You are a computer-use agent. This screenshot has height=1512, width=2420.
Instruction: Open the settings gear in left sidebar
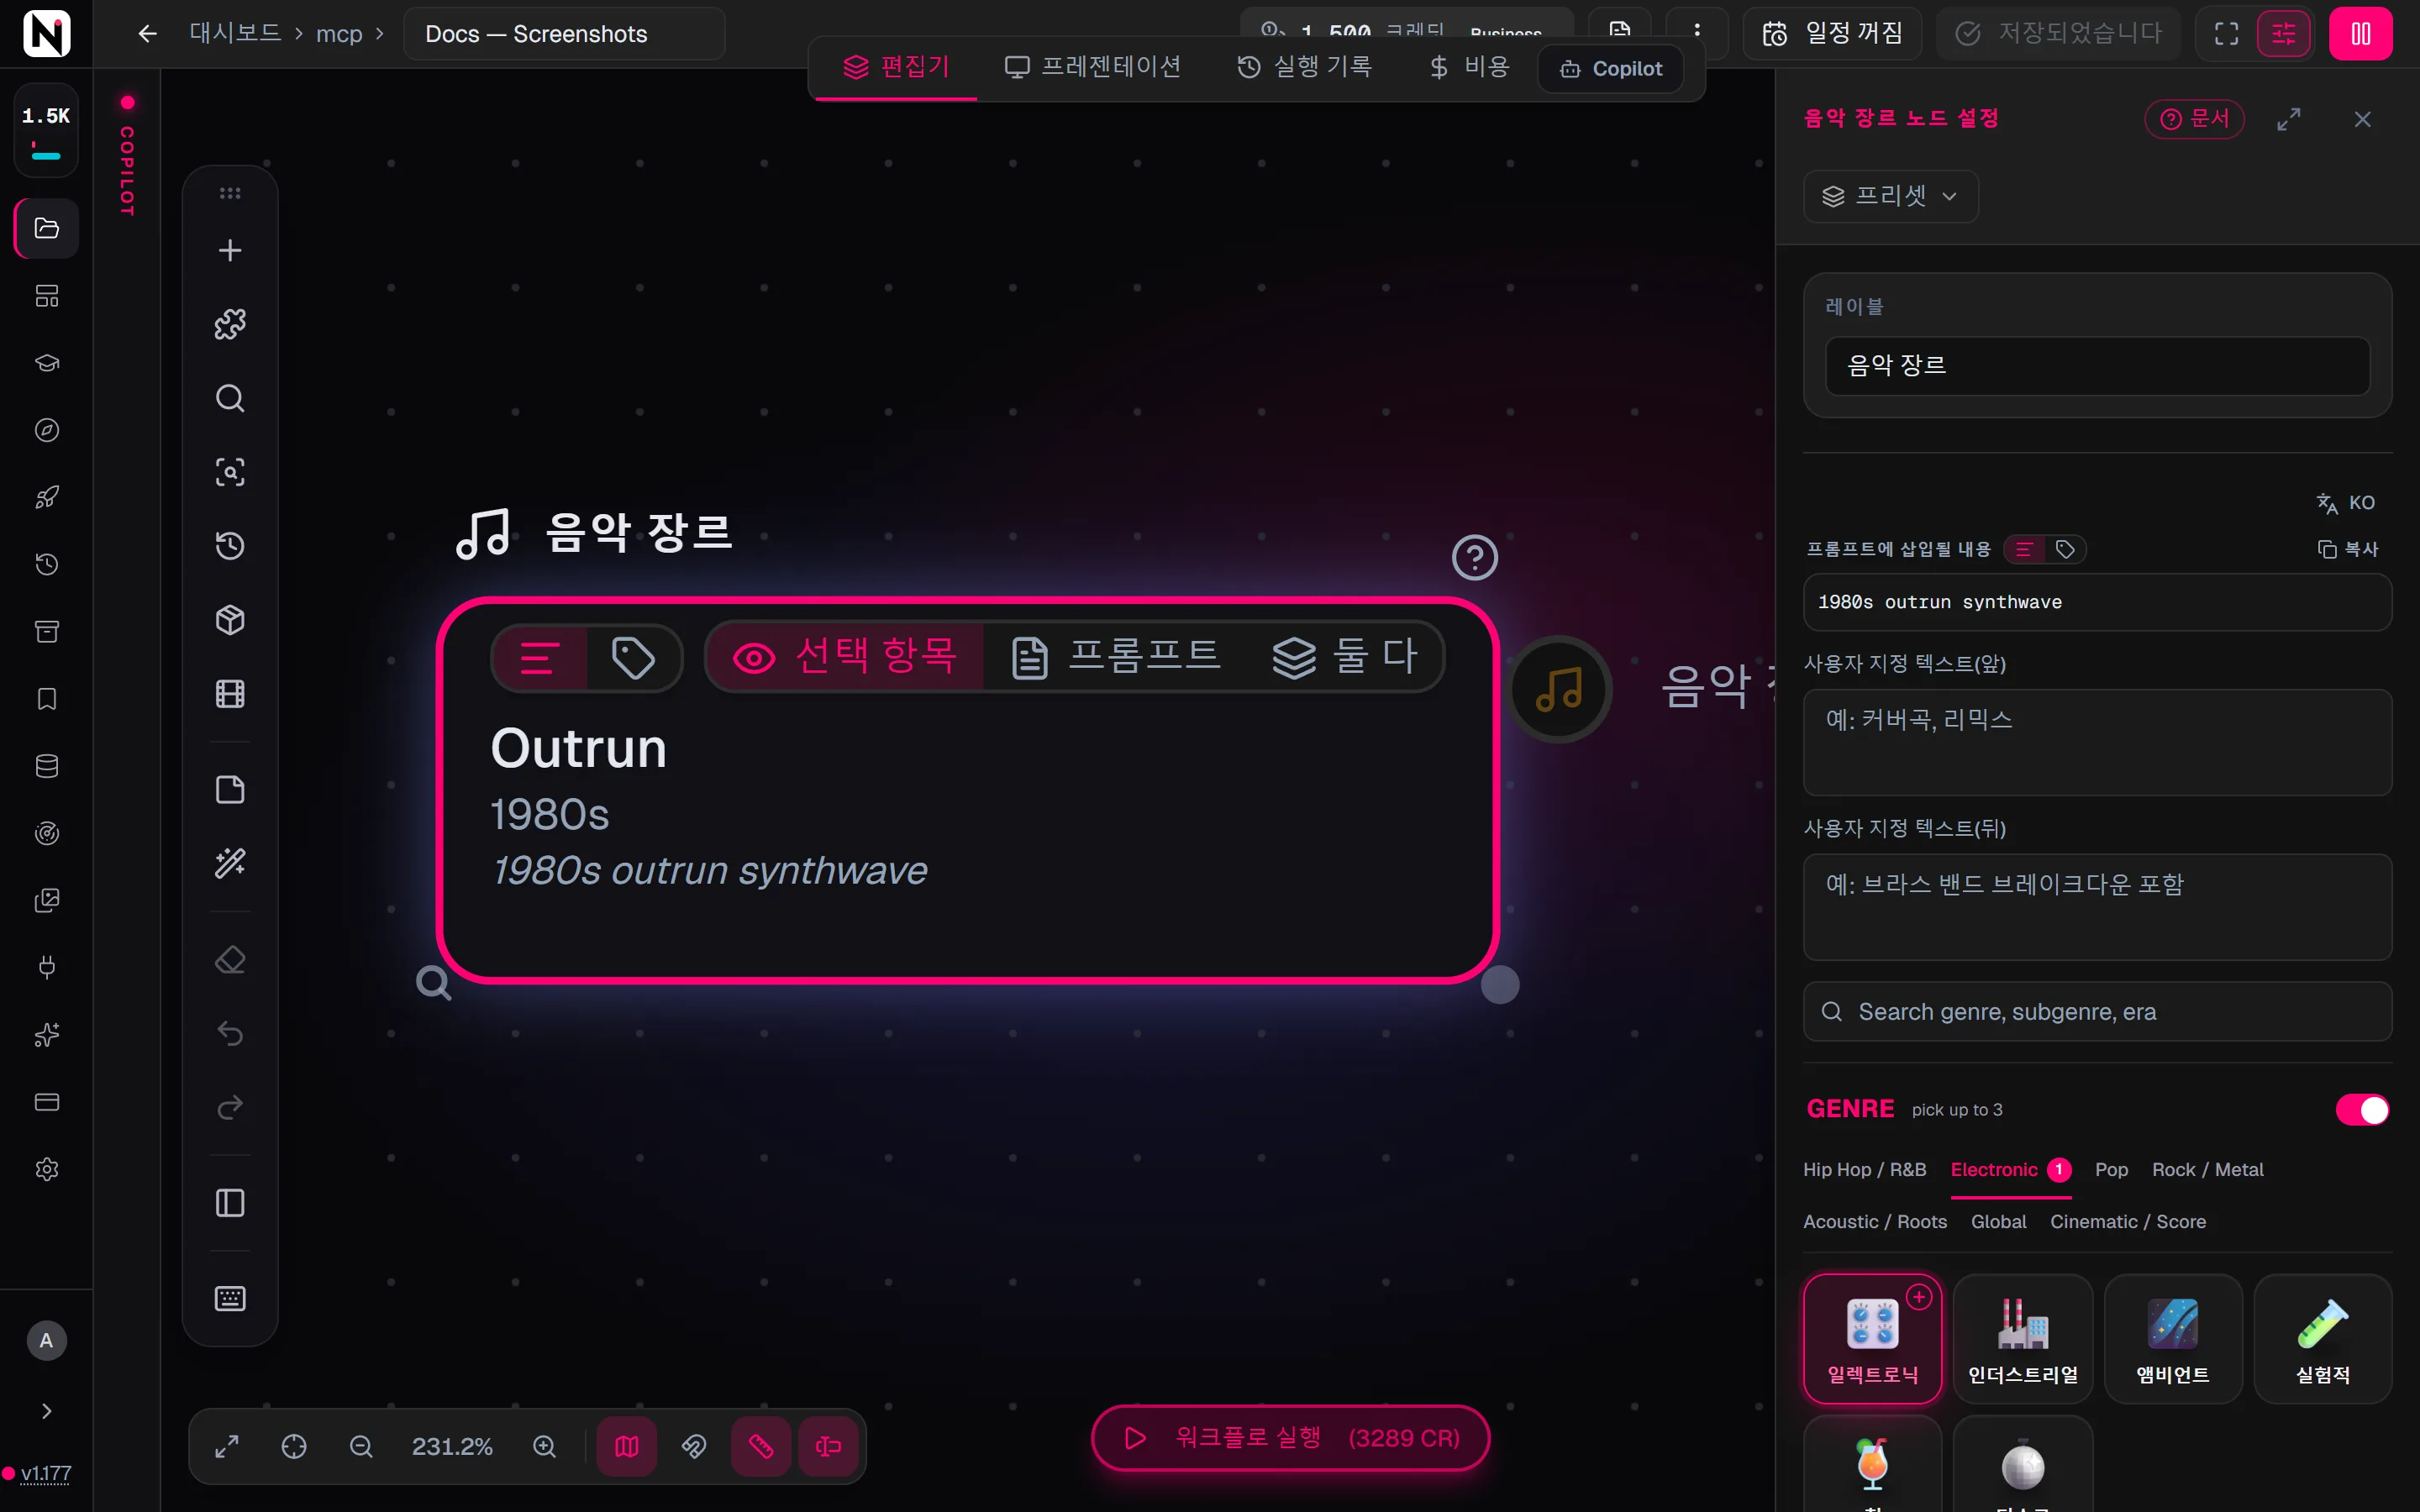coord(47,1169)
